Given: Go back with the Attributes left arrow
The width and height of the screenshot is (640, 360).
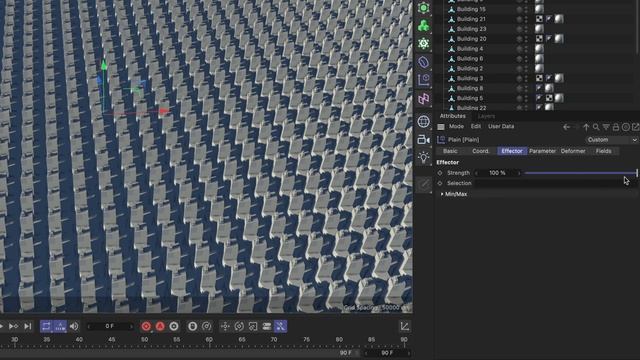Looking at the screenshot, I should 567,127.
